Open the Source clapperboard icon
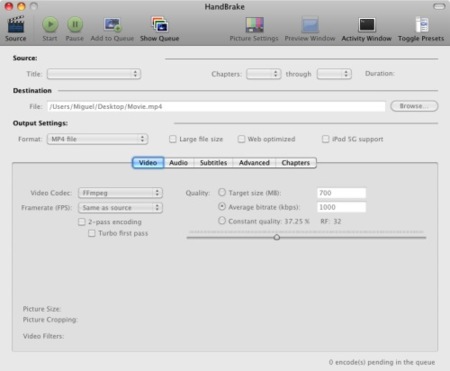 point(16,24)
